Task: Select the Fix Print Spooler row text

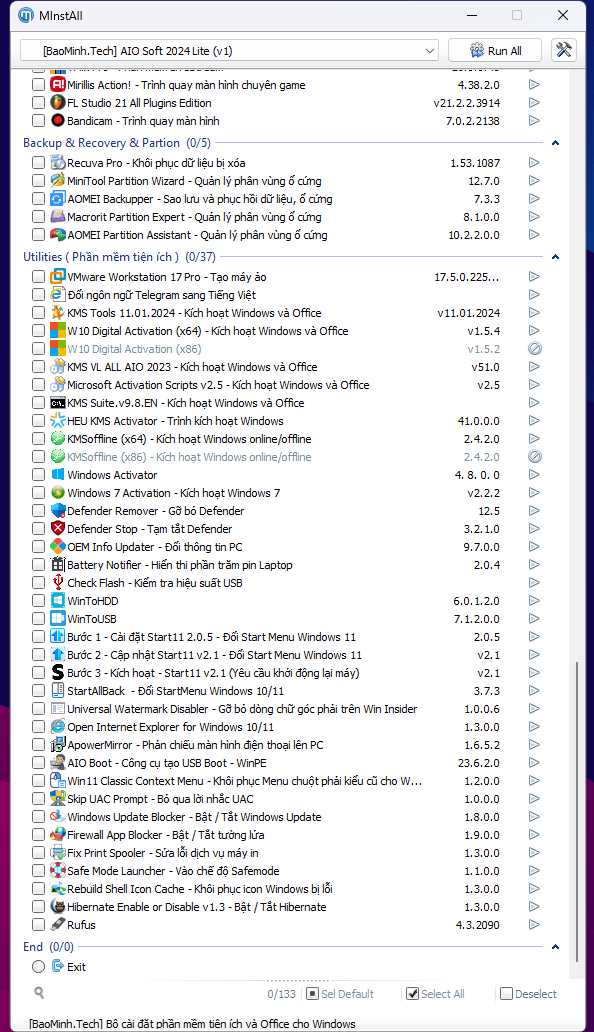Action: point(163,852)
